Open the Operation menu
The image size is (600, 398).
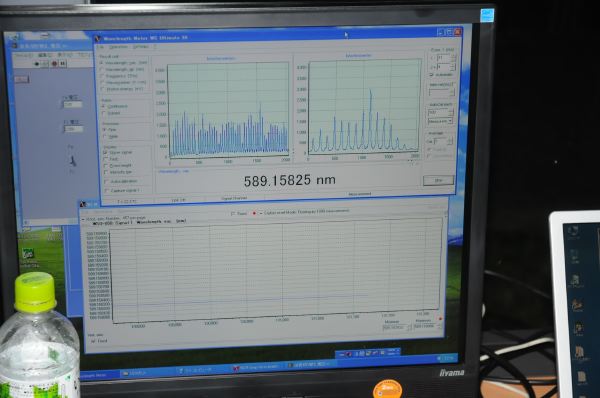(118, 47)
